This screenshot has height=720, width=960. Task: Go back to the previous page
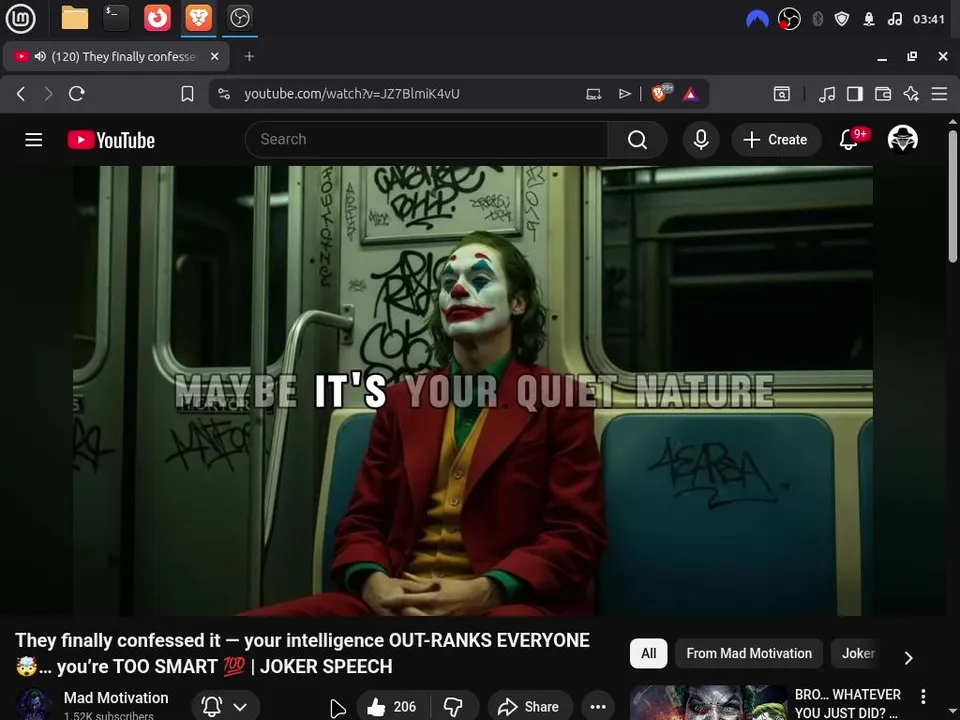pyautogui.click(x=21, y=94)
